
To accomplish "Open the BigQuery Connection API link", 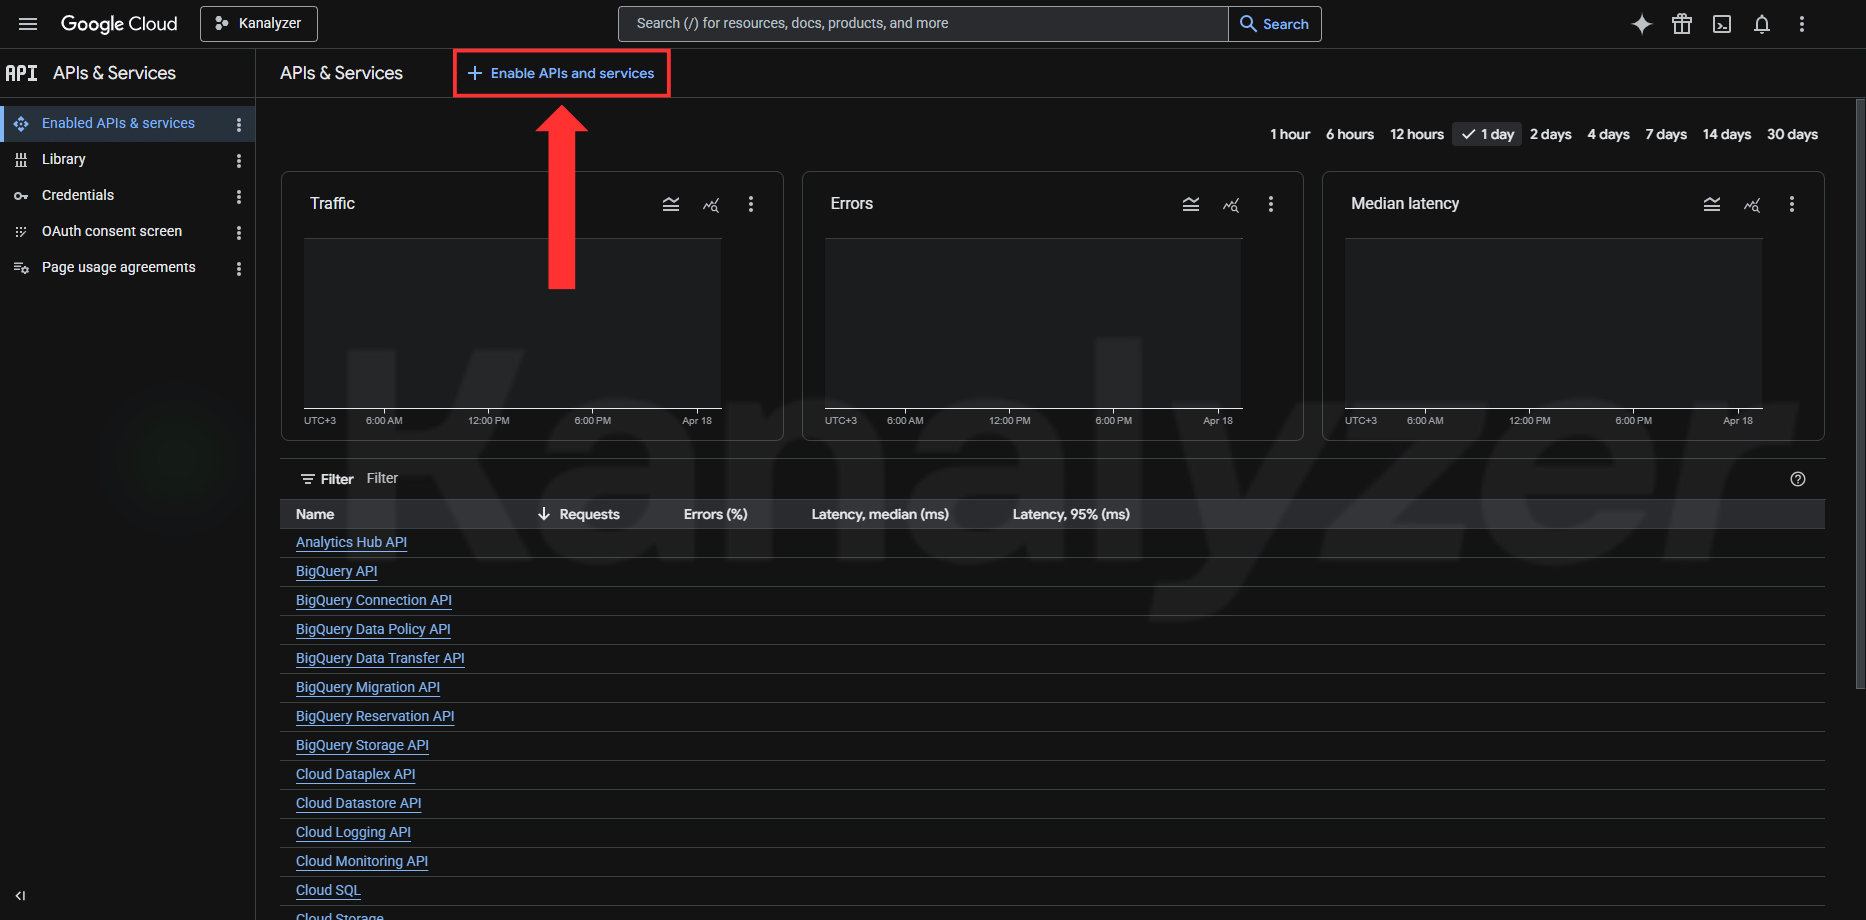I will 374,600.
